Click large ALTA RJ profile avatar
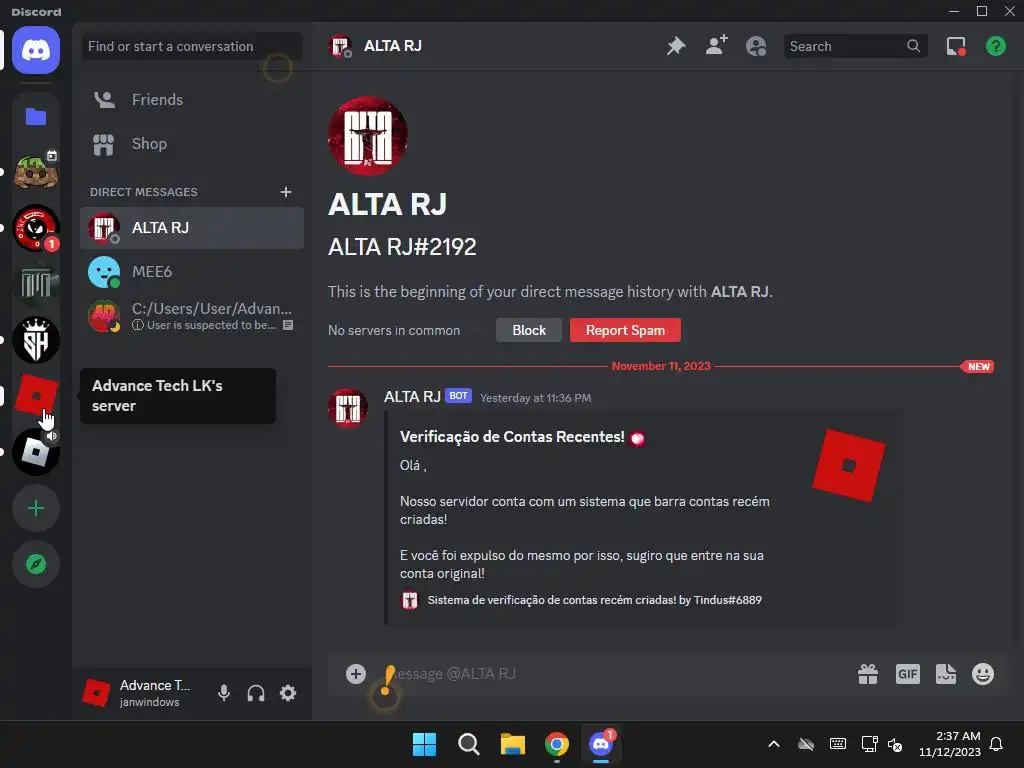 pyautogui.click(x=368, y=136)
